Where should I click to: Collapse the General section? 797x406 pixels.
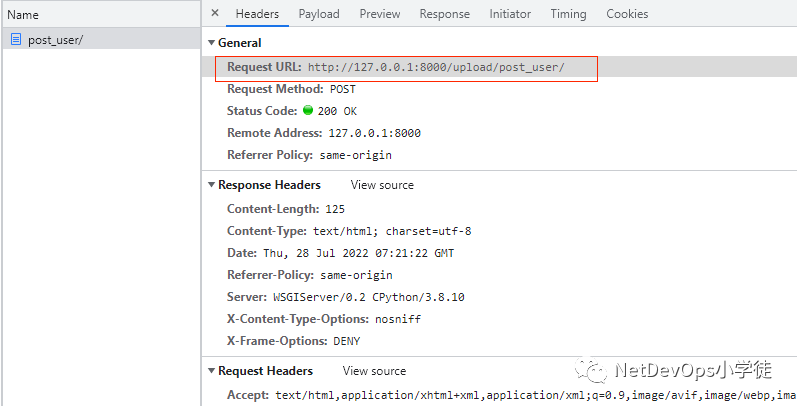tap(211, 43)
